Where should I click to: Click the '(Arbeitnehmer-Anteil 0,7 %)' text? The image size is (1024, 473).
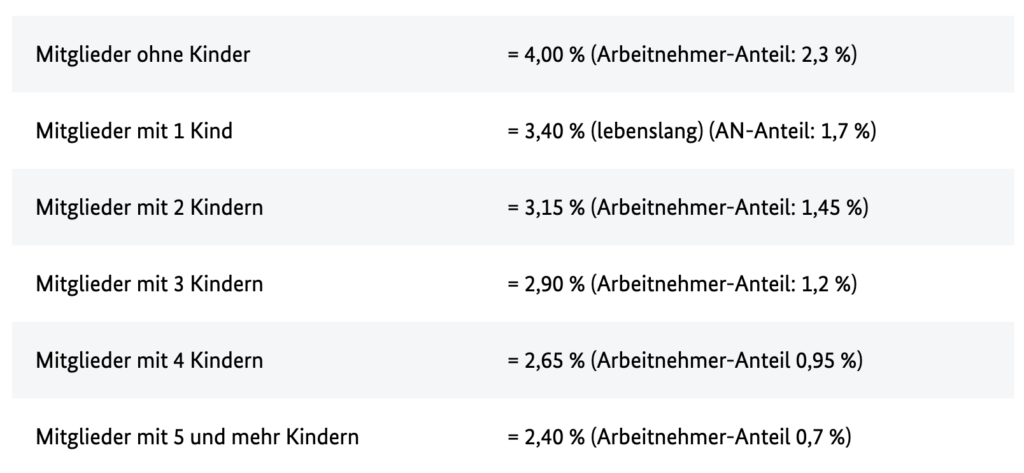click(721, 437)
